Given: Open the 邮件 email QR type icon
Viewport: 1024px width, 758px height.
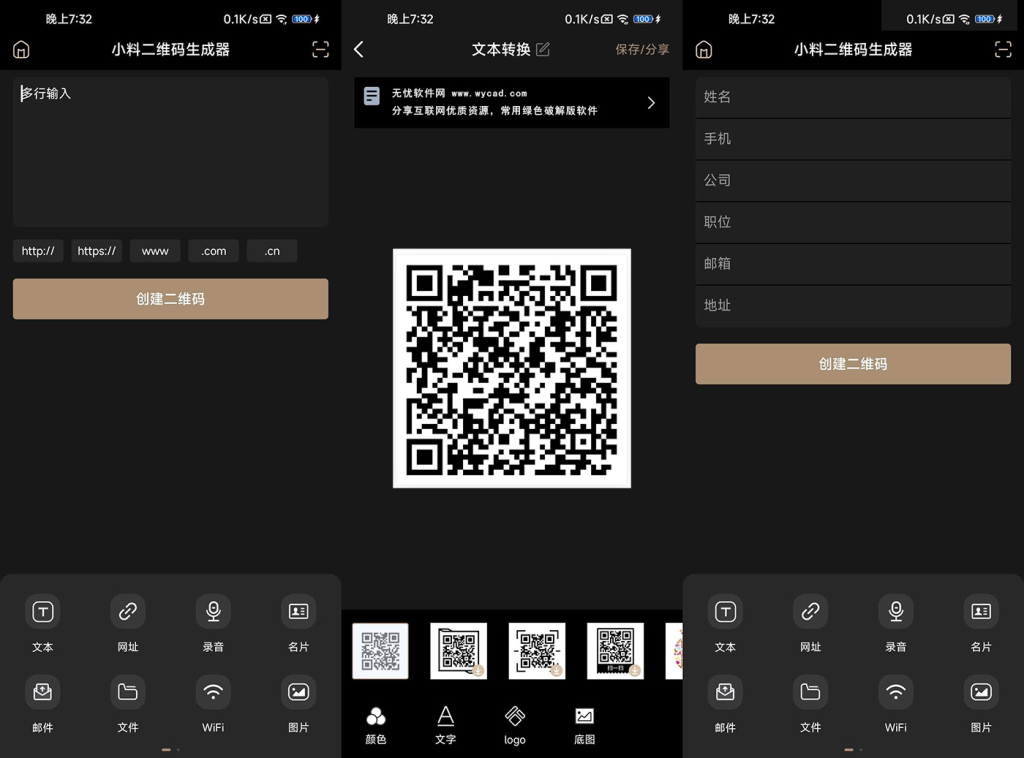Looking at the screenshot, I should 42,691.
